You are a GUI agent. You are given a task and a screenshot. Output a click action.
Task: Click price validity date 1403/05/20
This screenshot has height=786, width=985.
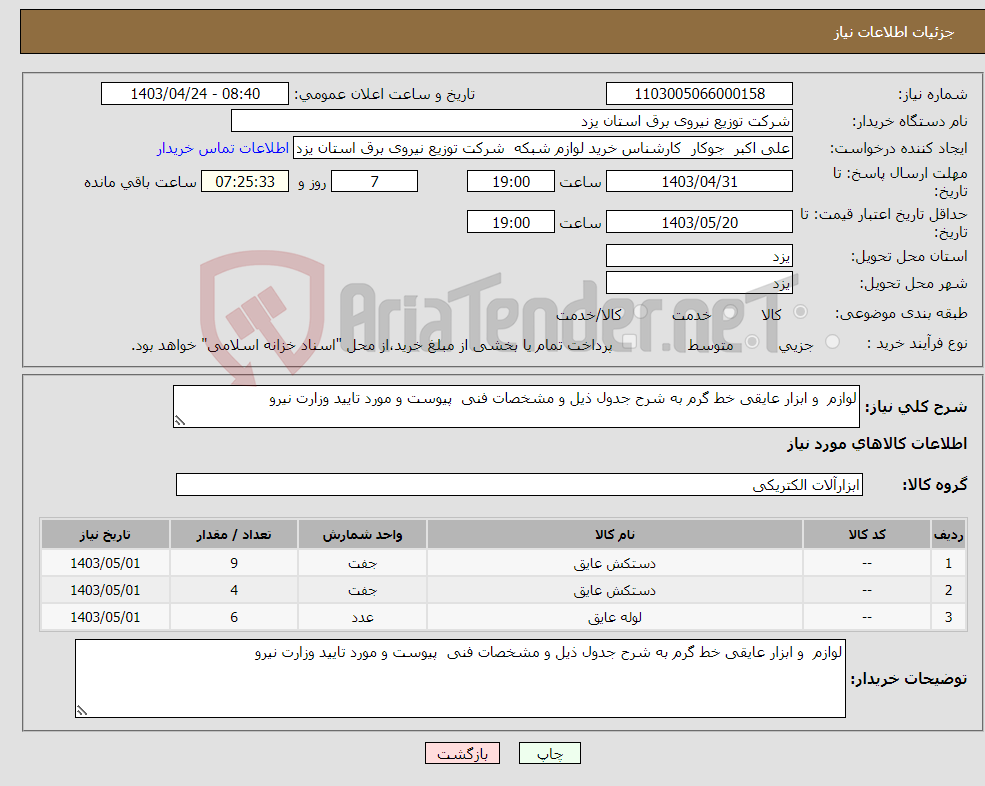(699, 222)
